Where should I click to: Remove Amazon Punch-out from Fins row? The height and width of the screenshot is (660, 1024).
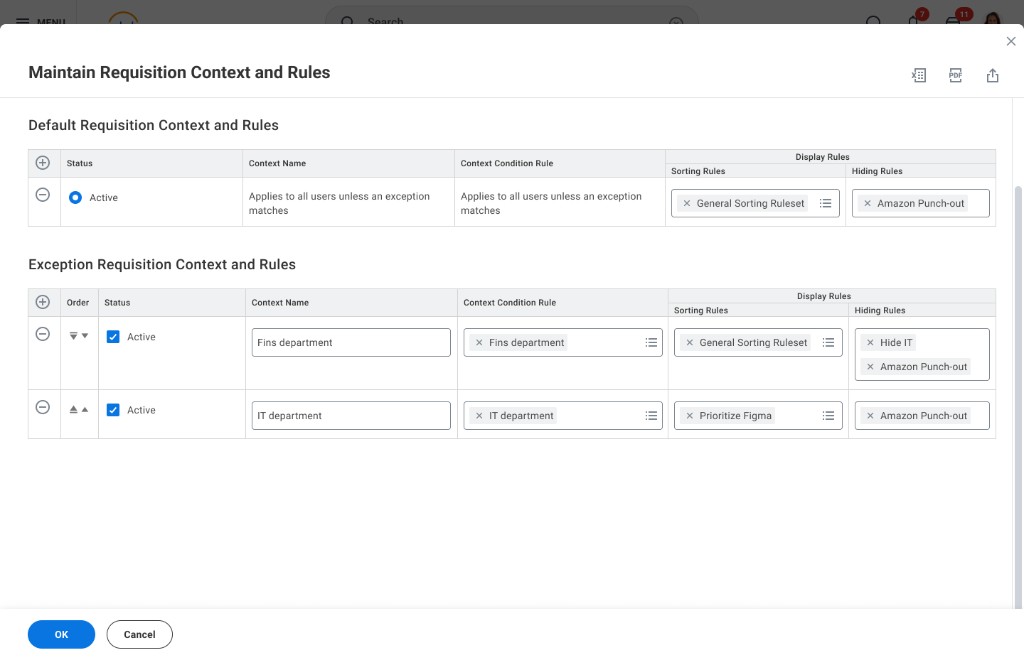(870, 366)
